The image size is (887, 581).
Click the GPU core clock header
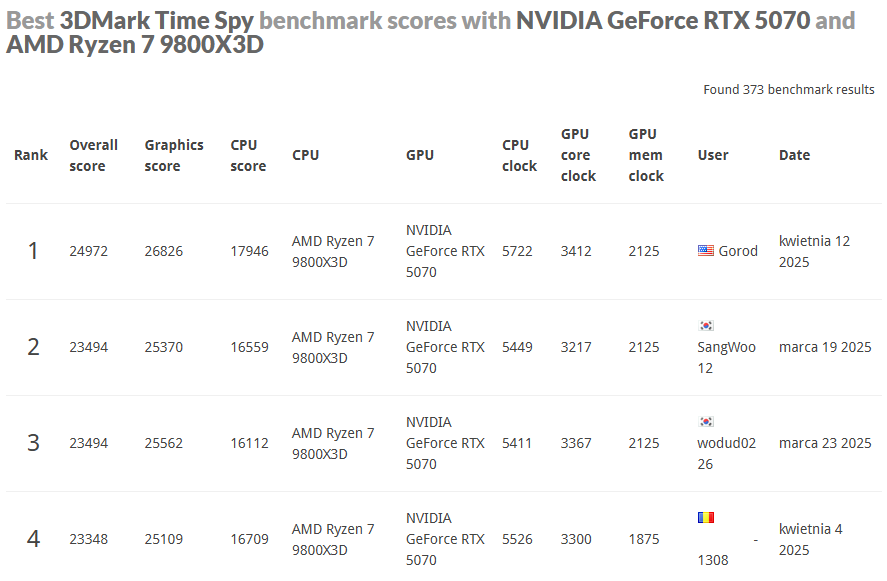click(x=578, y=155)
